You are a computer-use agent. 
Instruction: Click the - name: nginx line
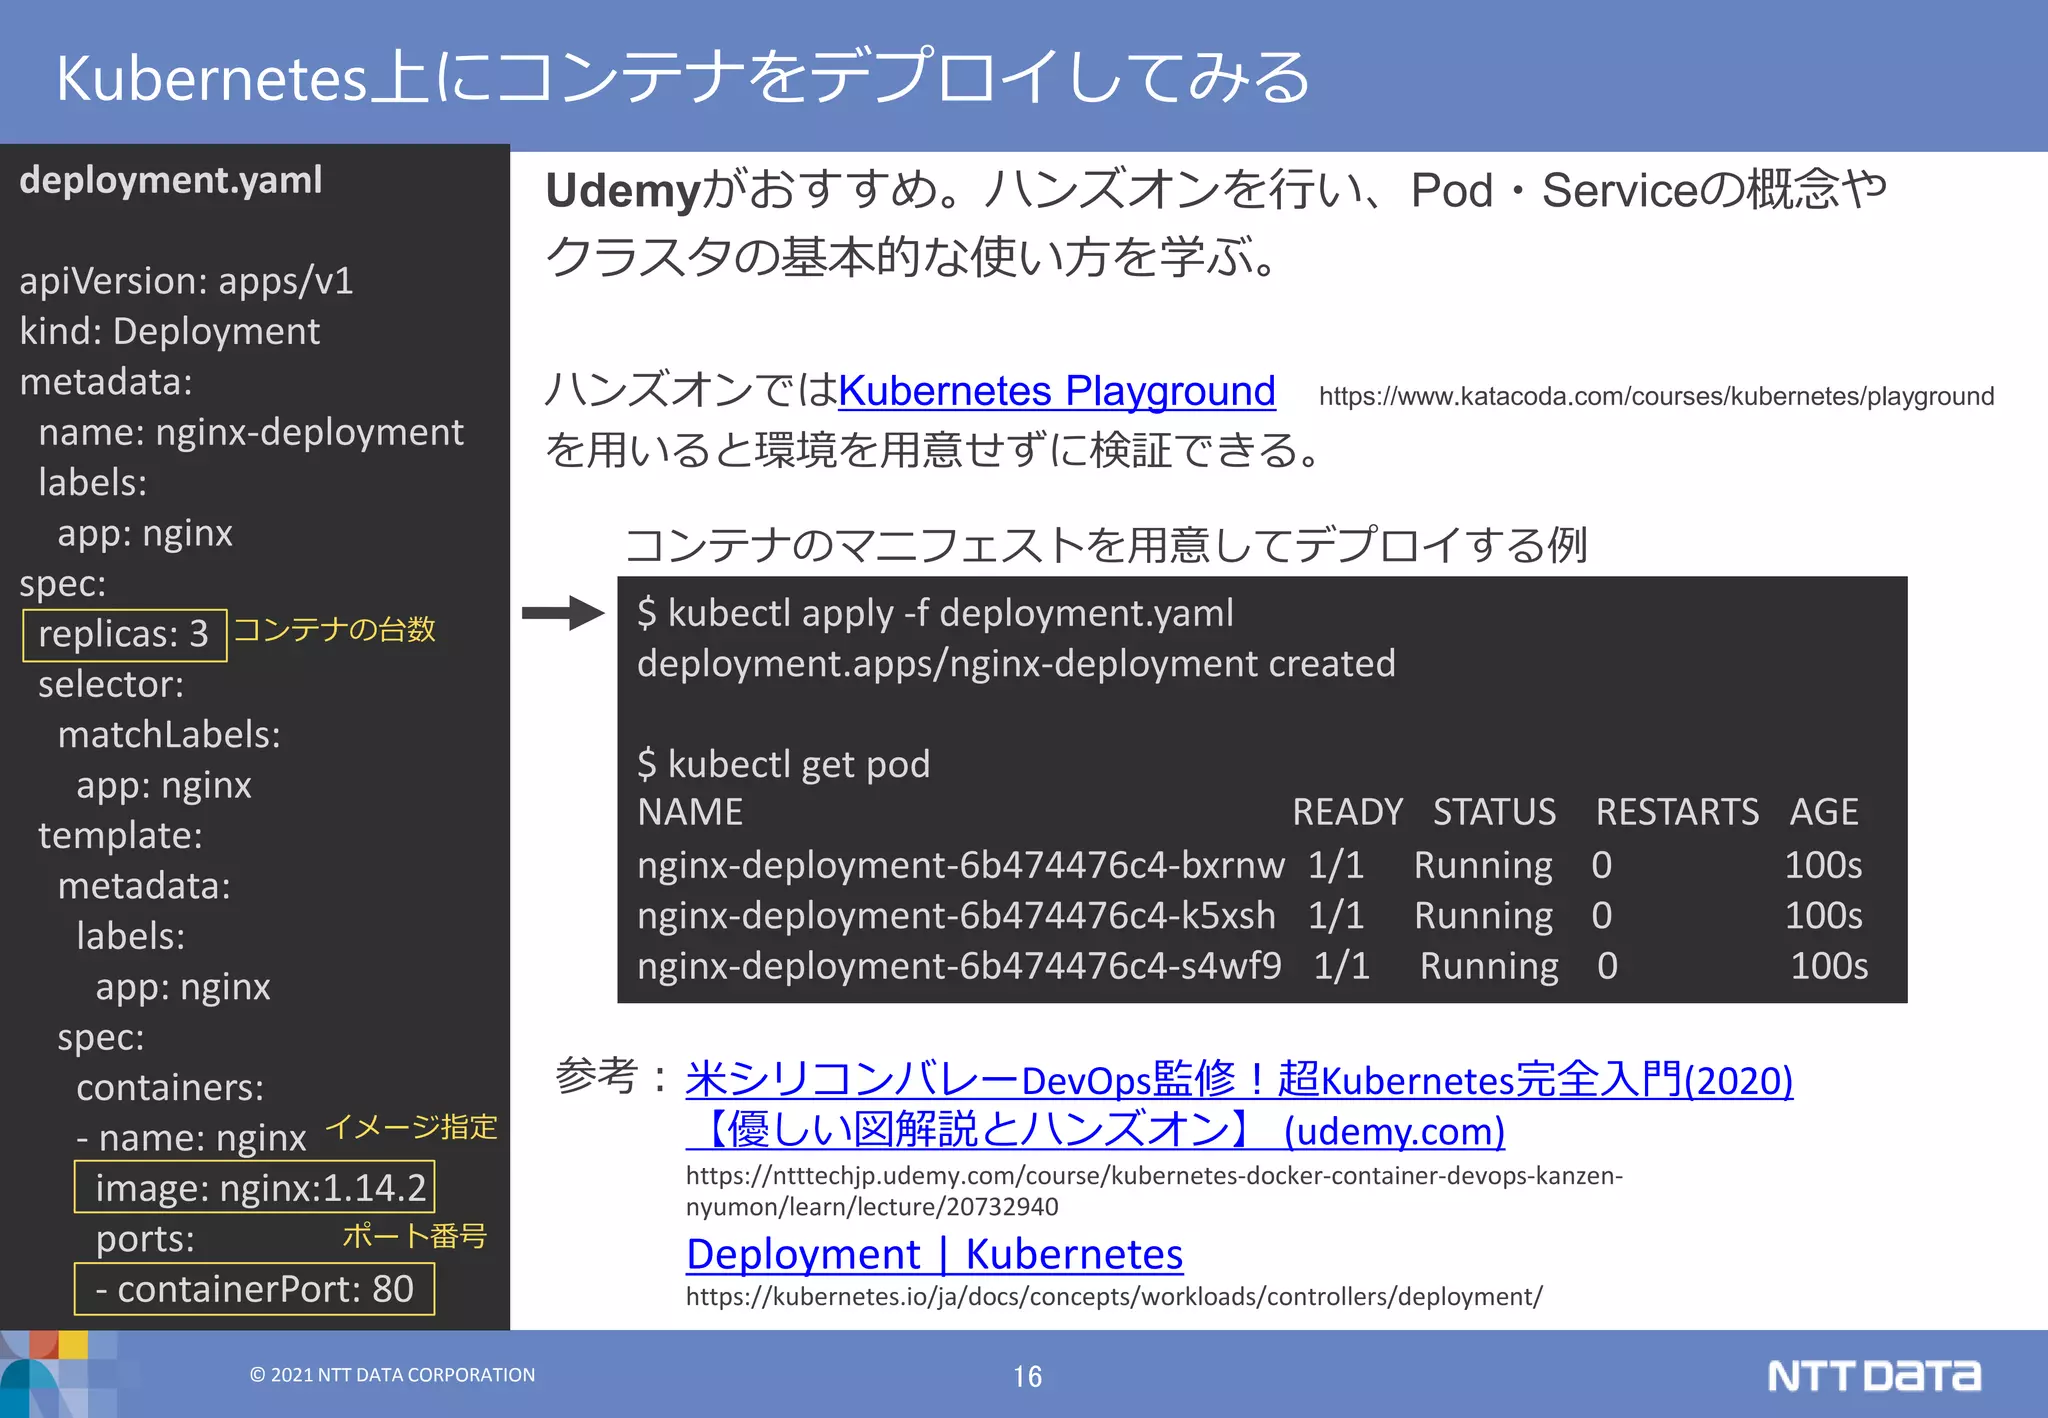(191, 1138)
